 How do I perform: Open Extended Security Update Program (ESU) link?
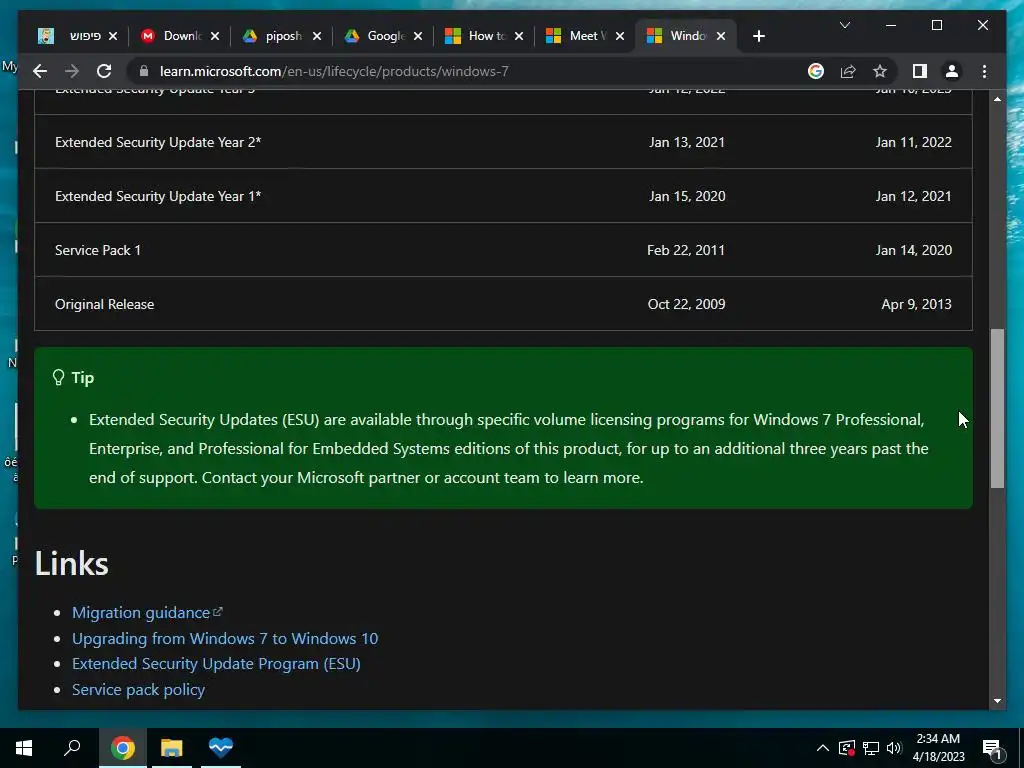click(216, 664)
